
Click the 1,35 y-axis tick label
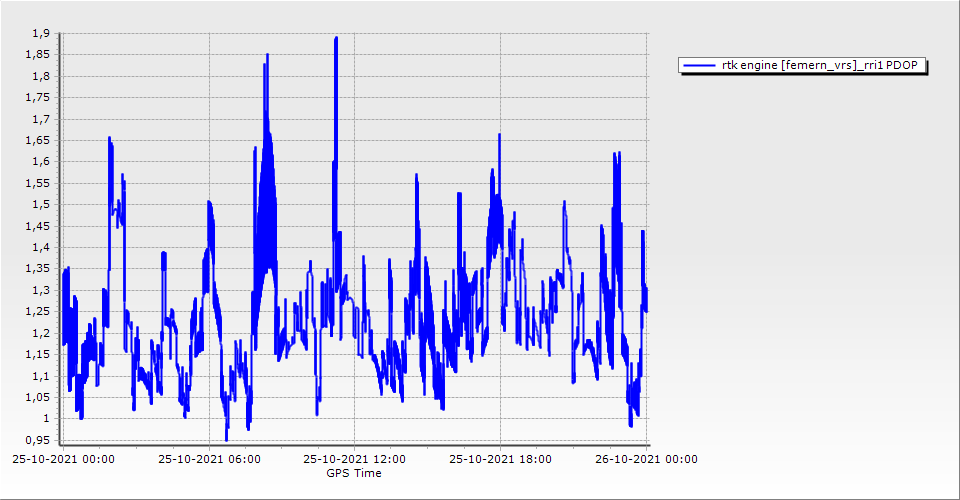point(37,269)
